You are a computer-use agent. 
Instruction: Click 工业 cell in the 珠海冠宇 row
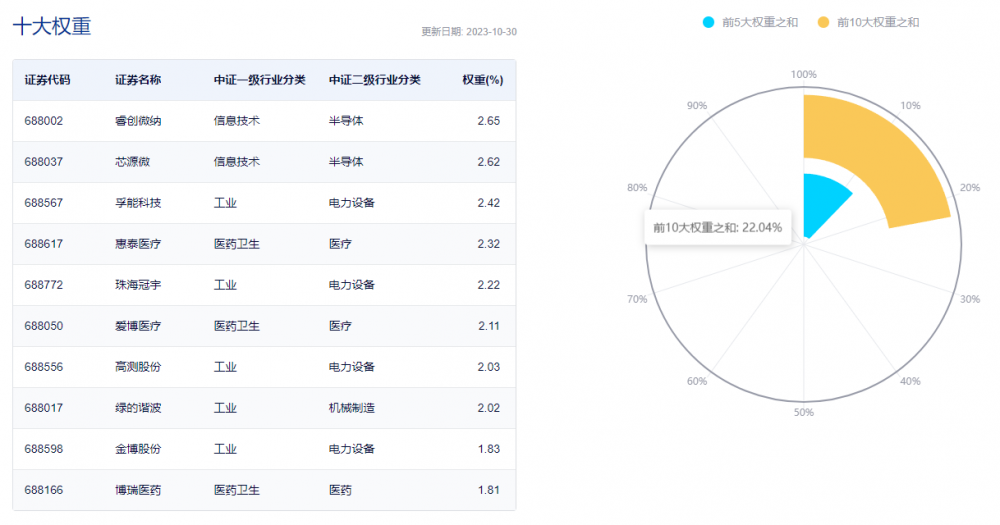point(225,285)
